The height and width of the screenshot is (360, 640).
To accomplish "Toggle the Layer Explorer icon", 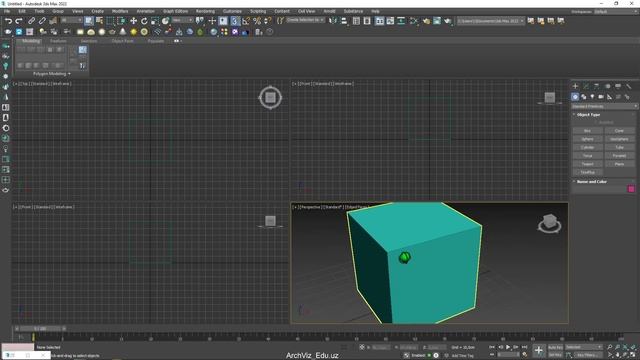I will coord(367,20).
